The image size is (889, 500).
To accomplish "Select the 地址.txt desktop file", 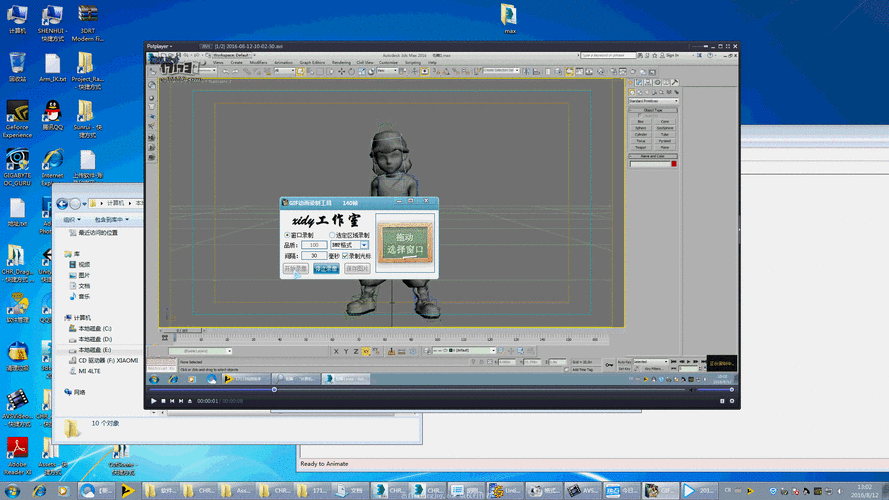I will click(18, 213).
